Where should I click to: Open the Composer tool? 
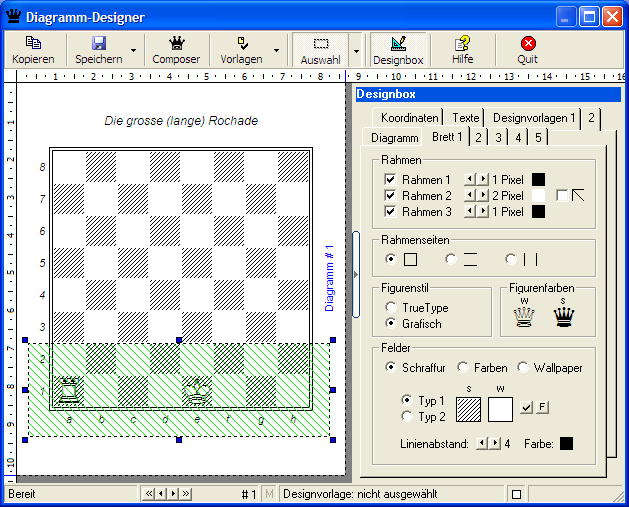[x=176, y=50]
